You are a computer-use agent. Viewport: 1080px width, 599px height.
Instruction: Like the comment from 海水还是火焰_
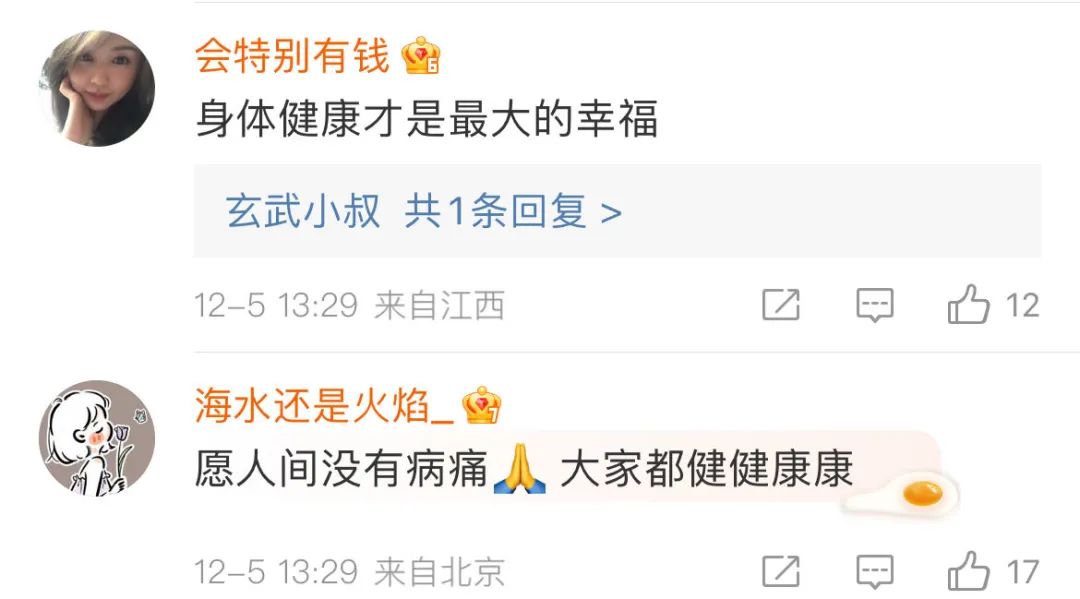coord(968,571)
